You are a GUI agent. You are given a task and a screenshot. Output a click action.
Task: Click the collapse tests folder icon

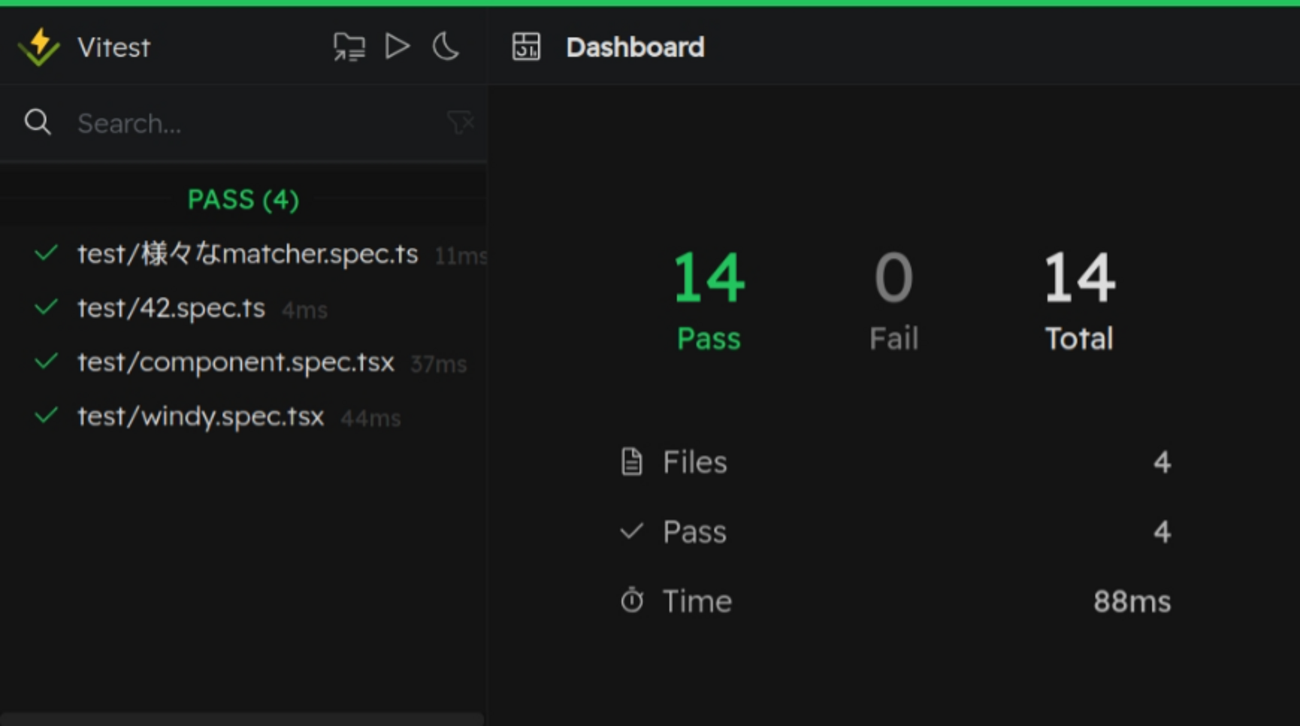tap(349, 47)
